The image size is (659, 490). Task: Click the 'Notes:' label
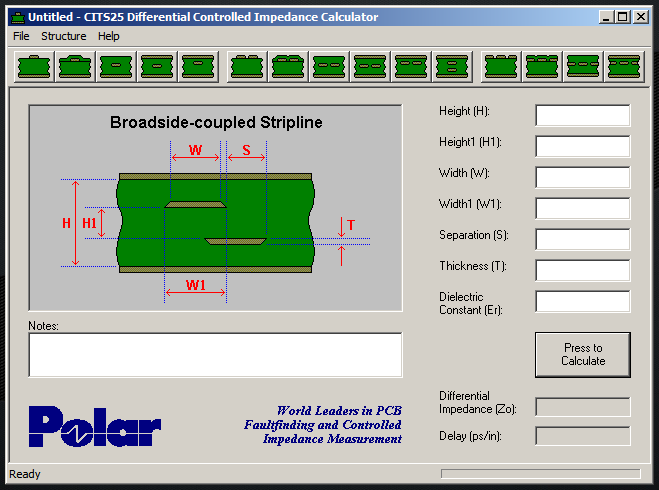(43, 326)
